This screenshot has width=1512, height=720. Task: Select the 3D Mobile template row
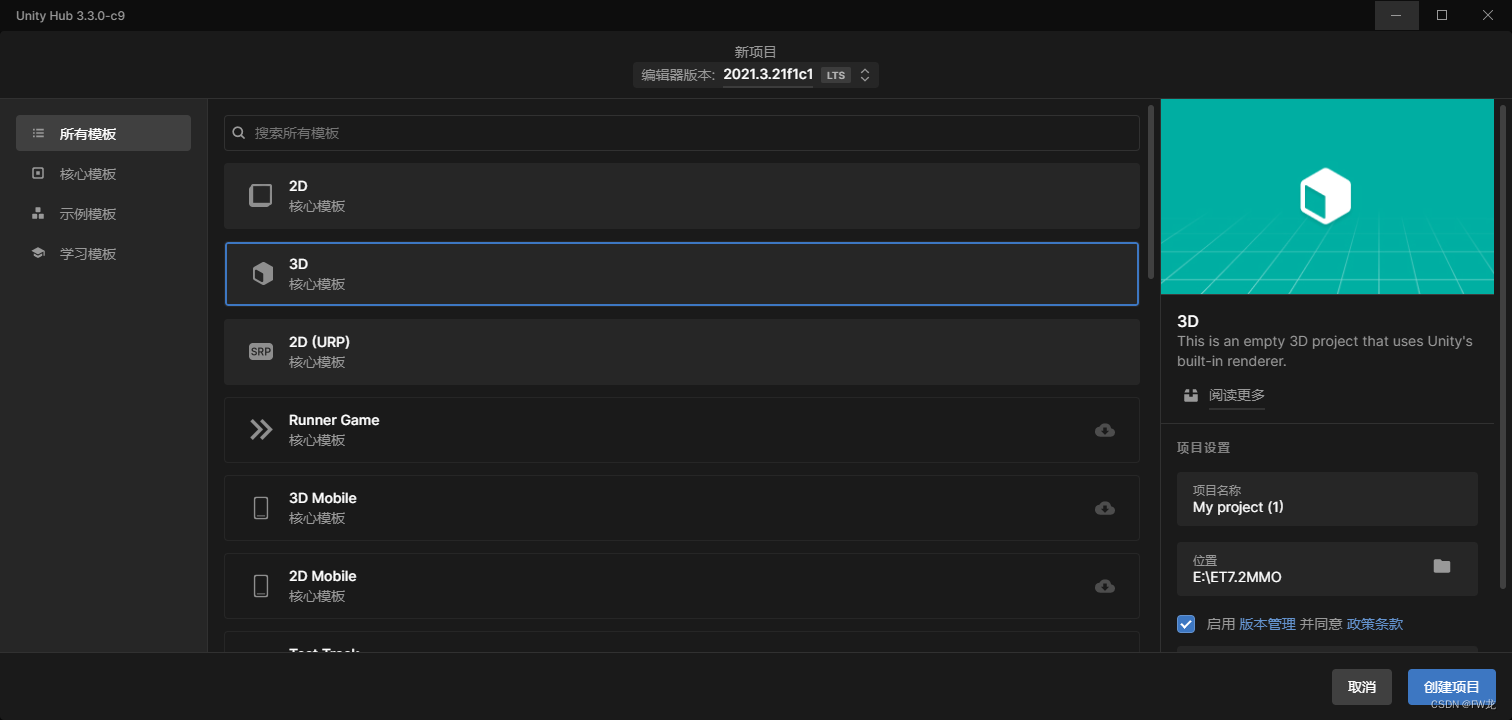[x=682, y=508]
